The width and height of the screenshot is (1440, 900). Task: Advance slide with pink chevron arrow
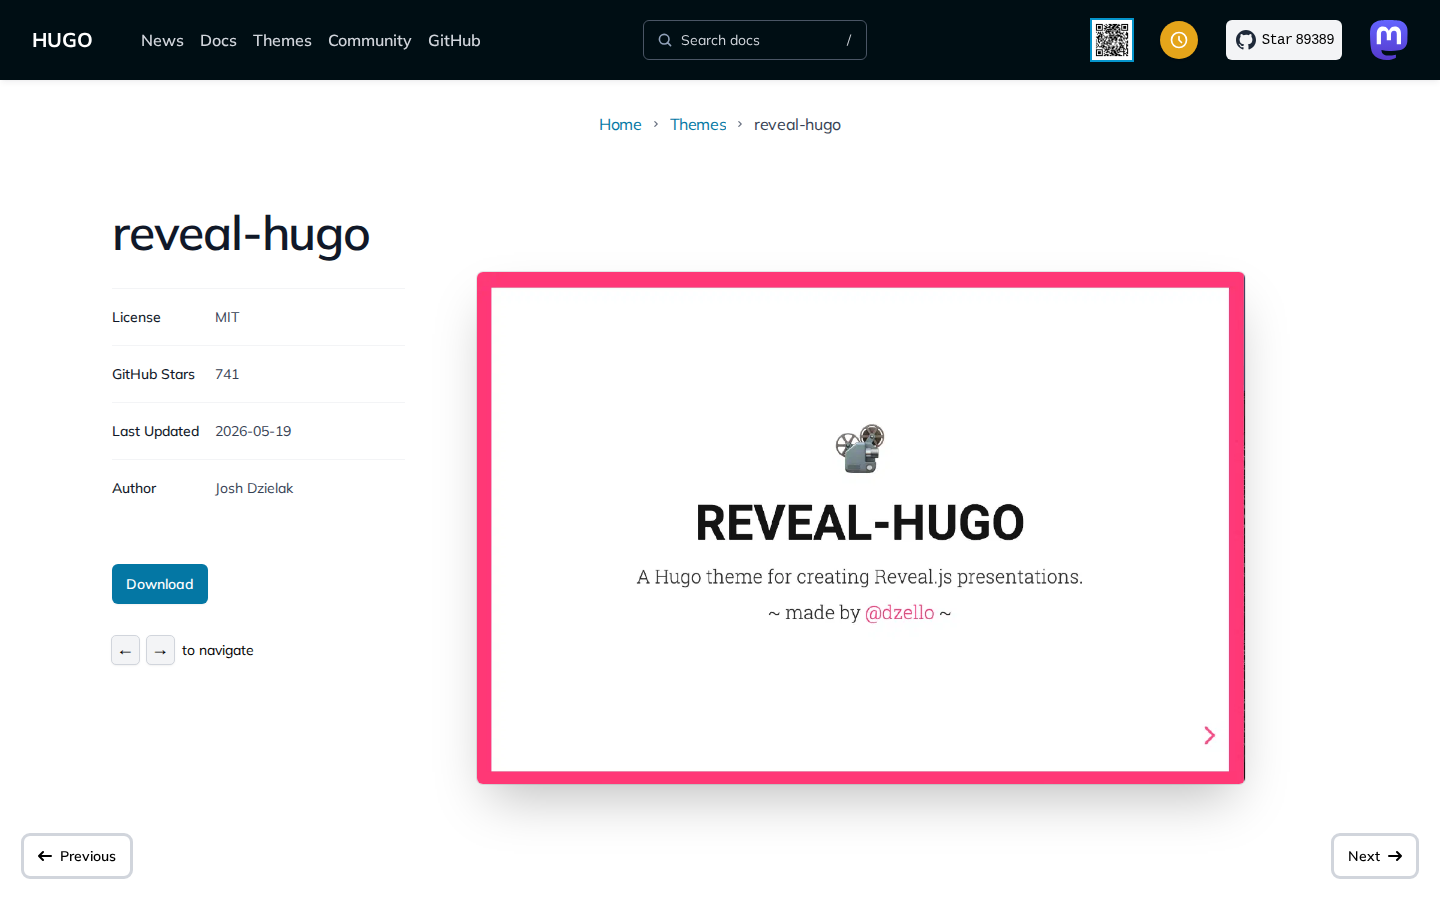1209,735
